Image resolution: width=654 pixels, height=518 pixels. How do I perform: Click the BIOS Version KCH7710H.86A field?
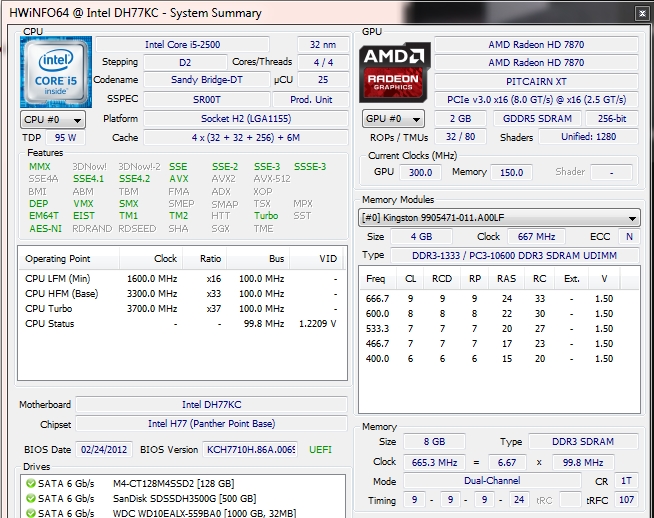pyautogui.click(x=250, y=450)
